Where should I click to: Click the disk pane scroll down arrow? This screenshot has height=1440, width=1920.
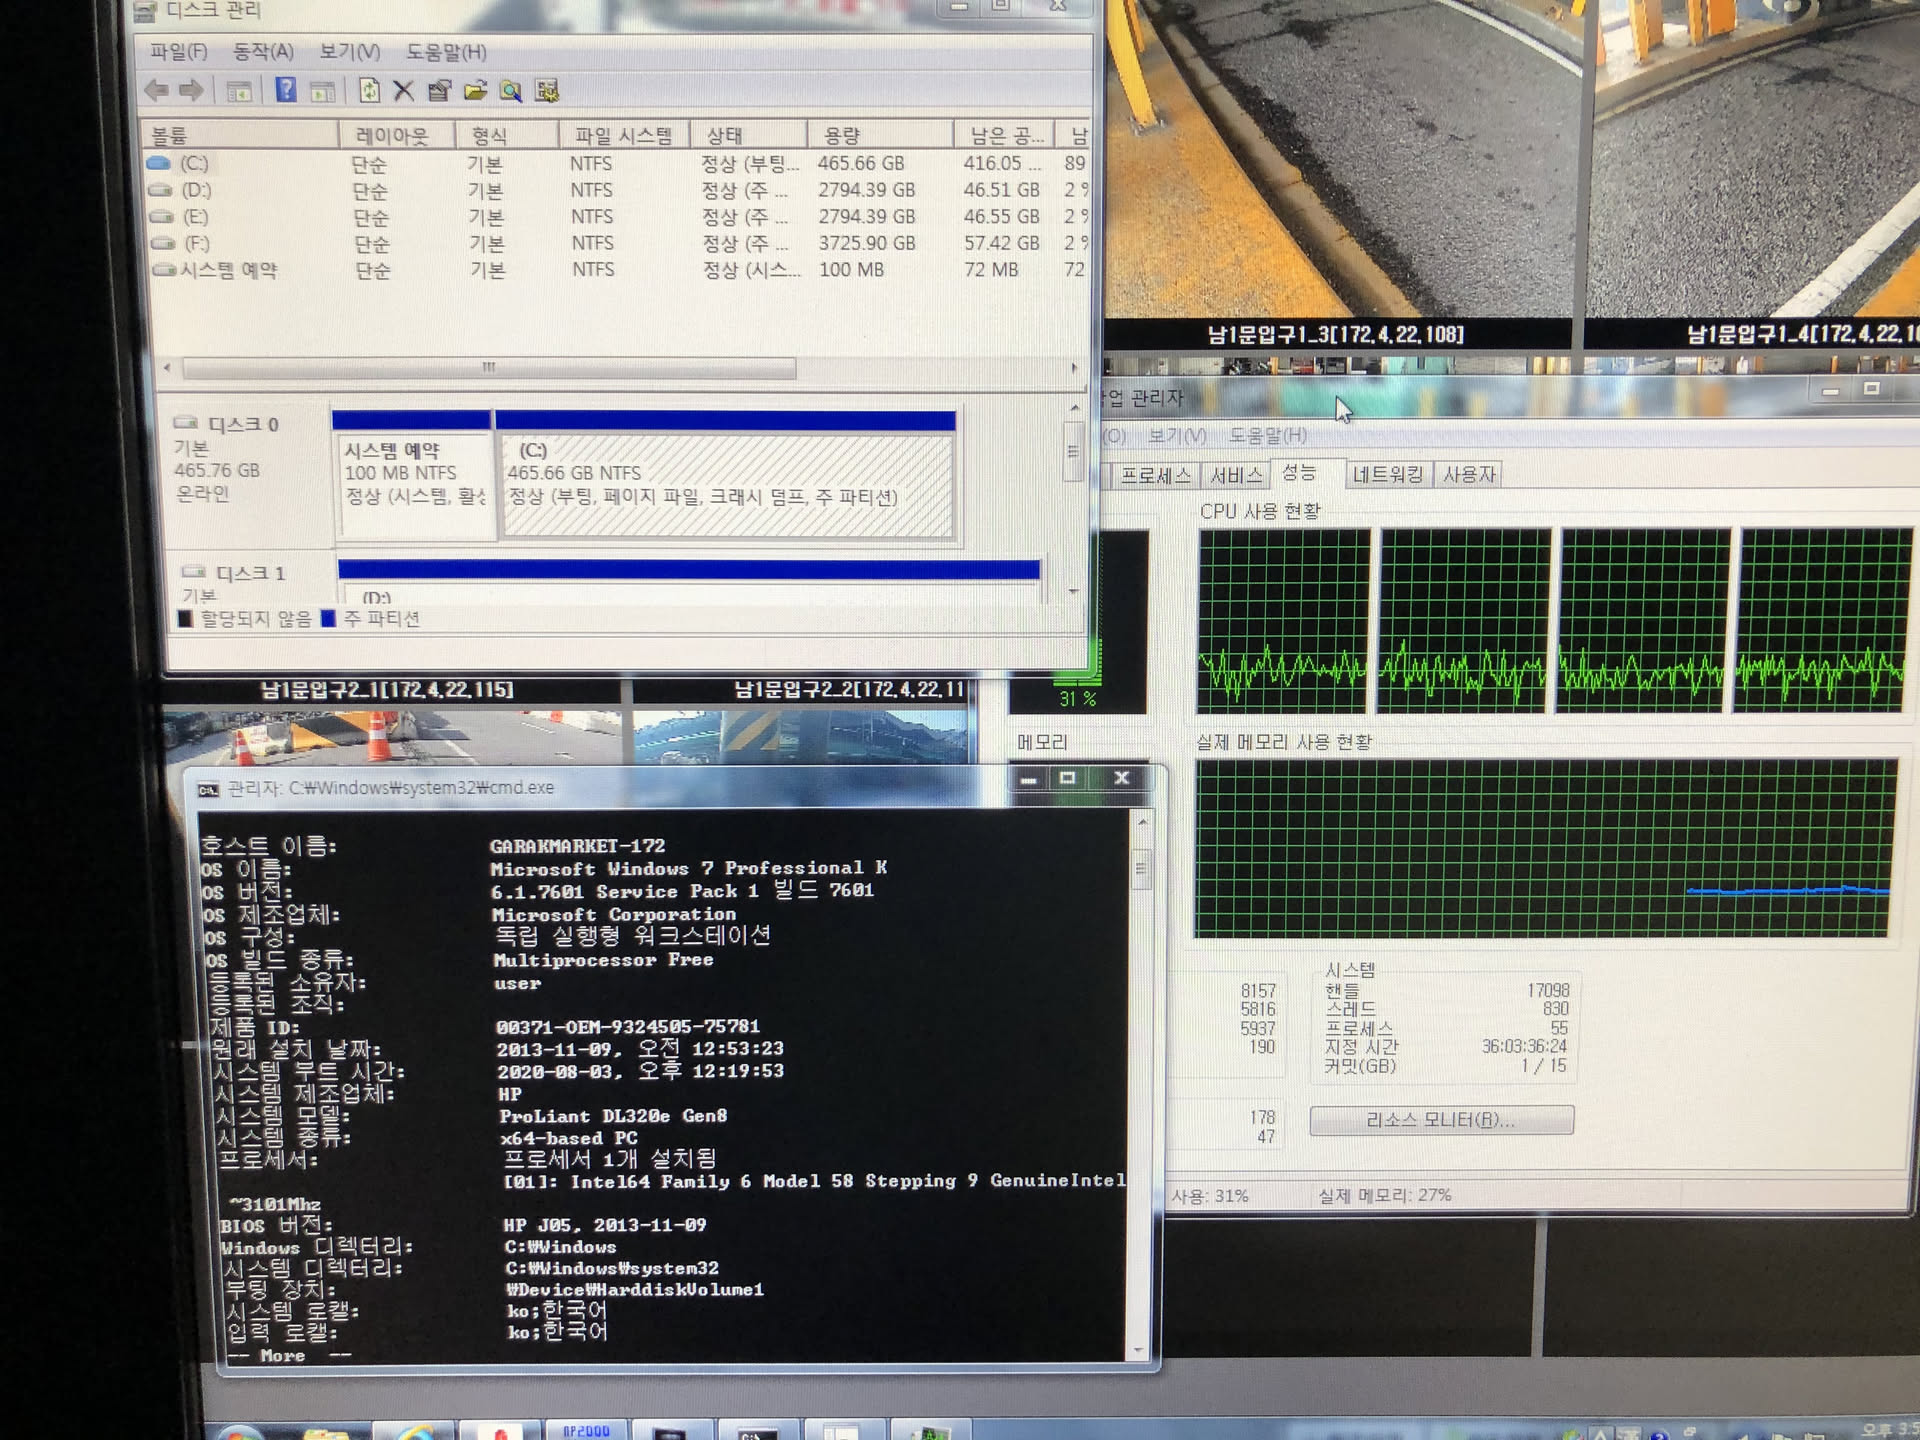click(1074, 591)
